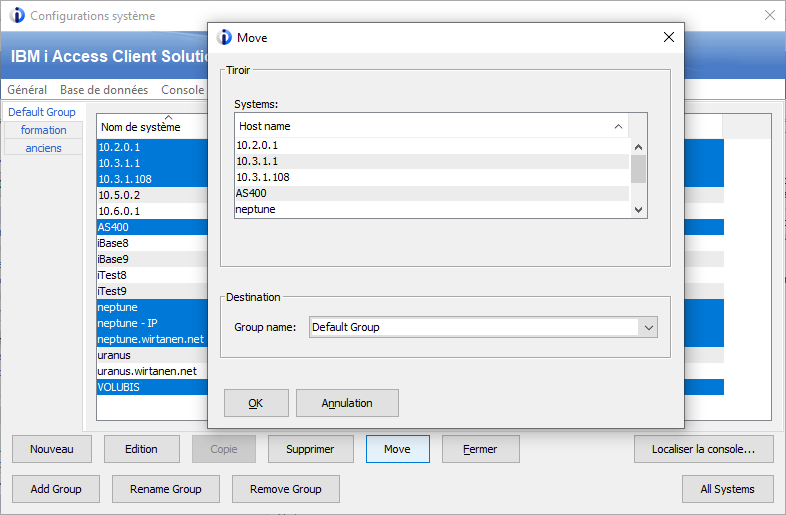Select uranus in main system list

click(152, 356)
